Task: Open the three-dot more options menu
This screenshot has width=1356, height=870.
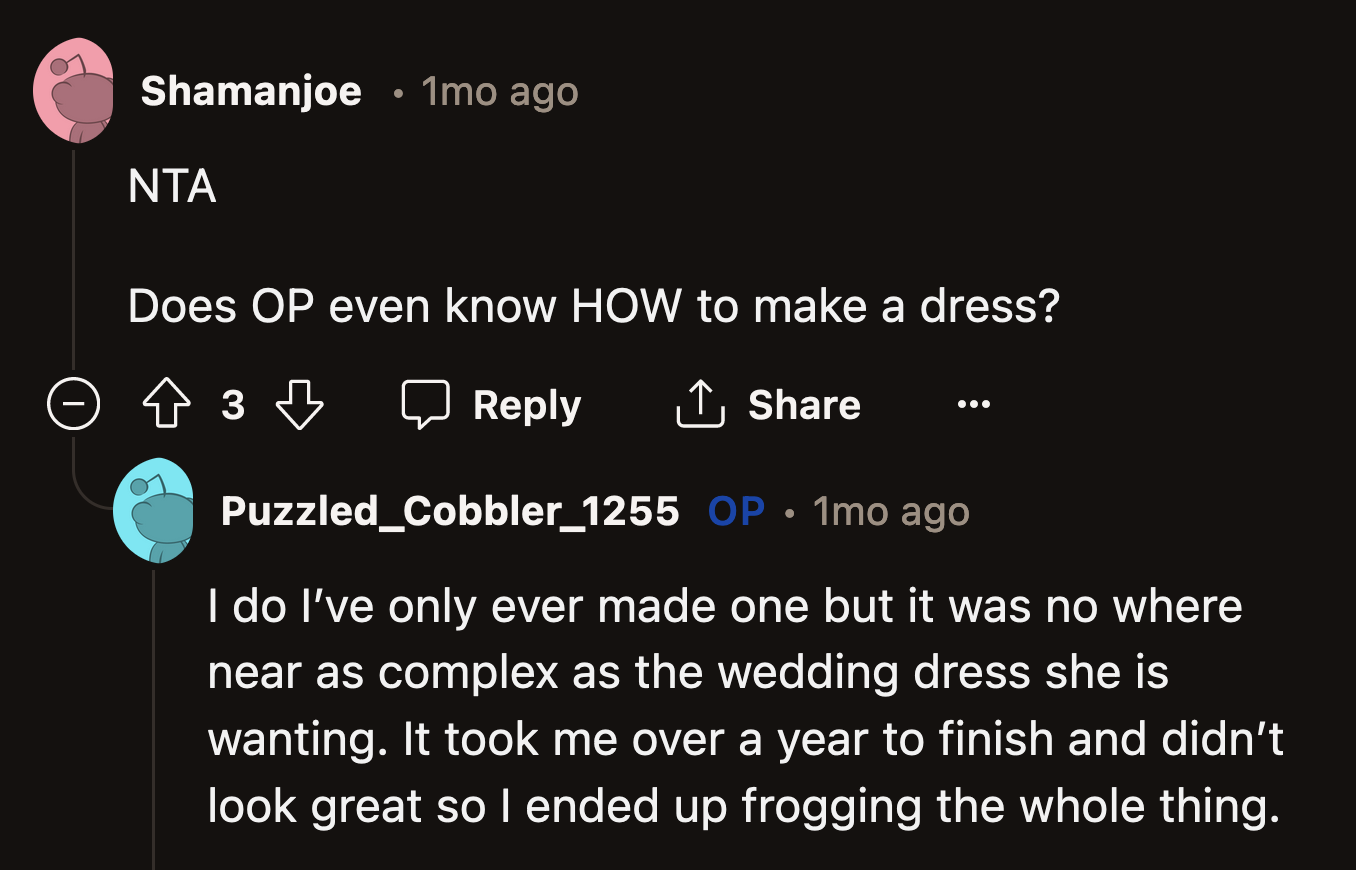Action: [x=973, y=405]
